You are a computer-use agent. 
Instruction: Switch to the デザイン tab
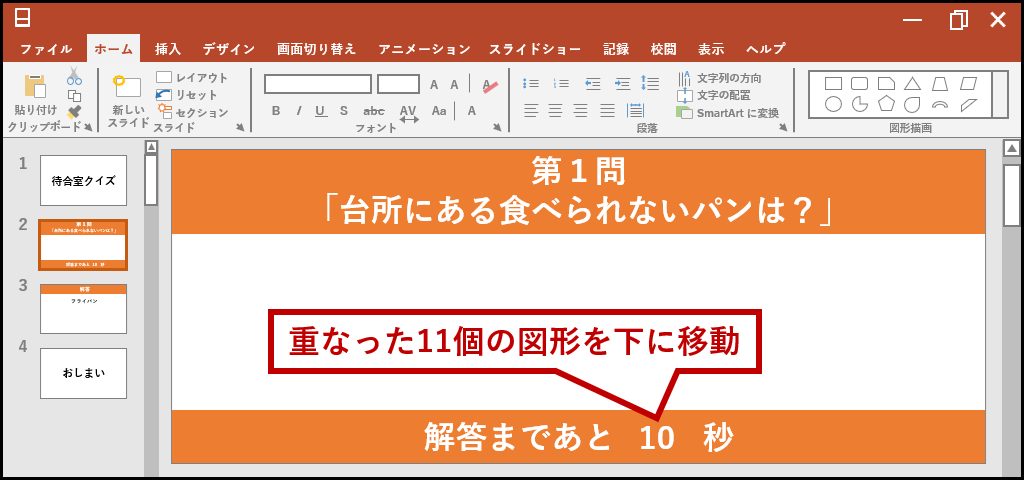tap(229, 49)
